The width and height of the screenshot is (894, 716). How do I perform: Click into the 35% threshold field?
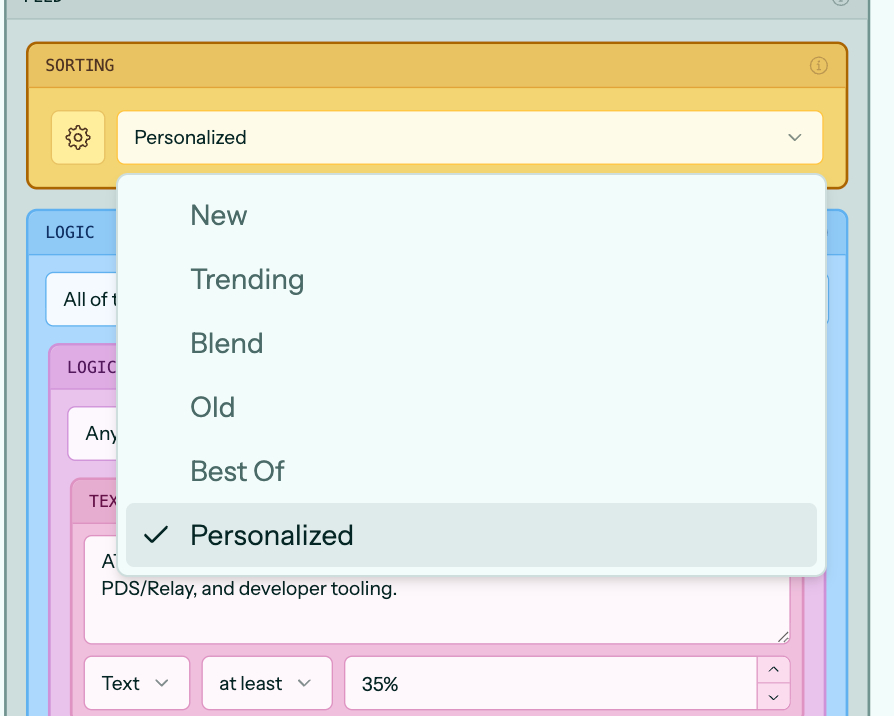[550, 683]
